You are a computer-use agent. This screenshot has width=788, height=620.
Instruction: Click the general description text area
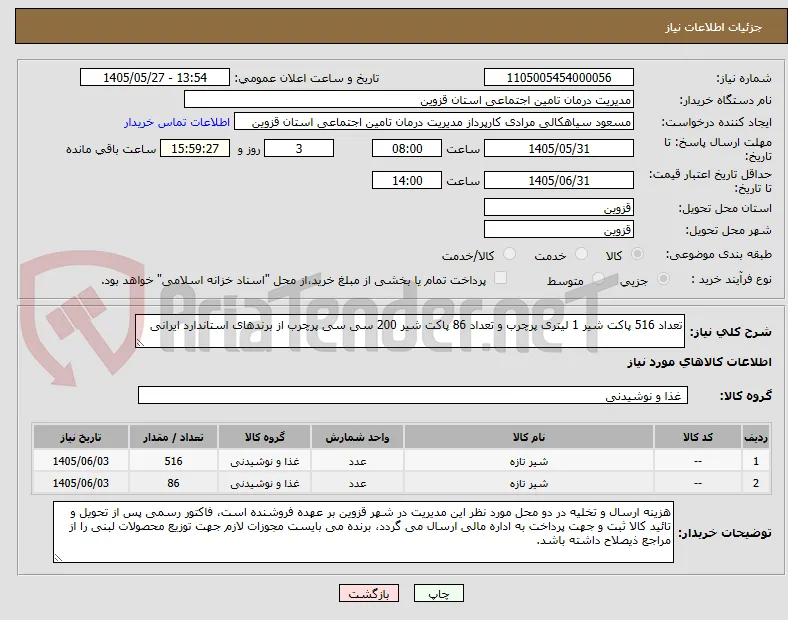410,331
